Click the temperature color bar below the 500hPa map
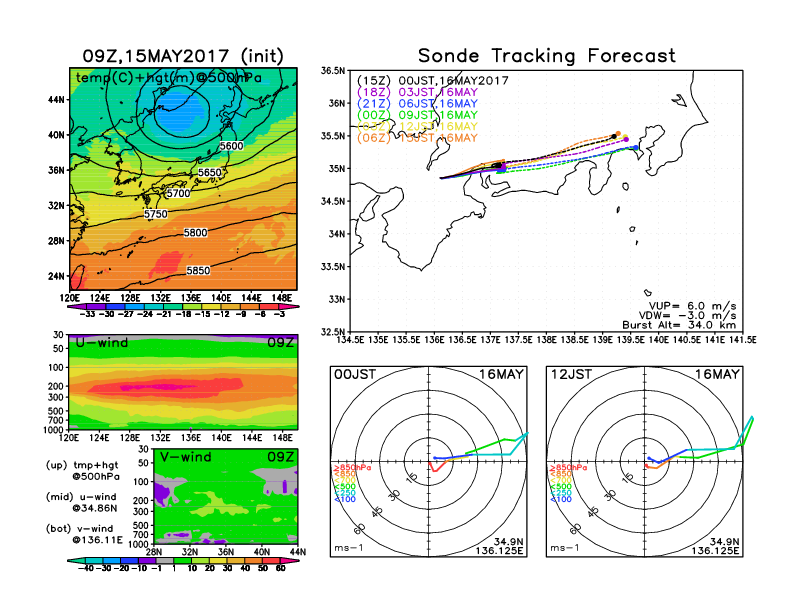Viewport: 792px width, 612px height. (x=182, y=307)
